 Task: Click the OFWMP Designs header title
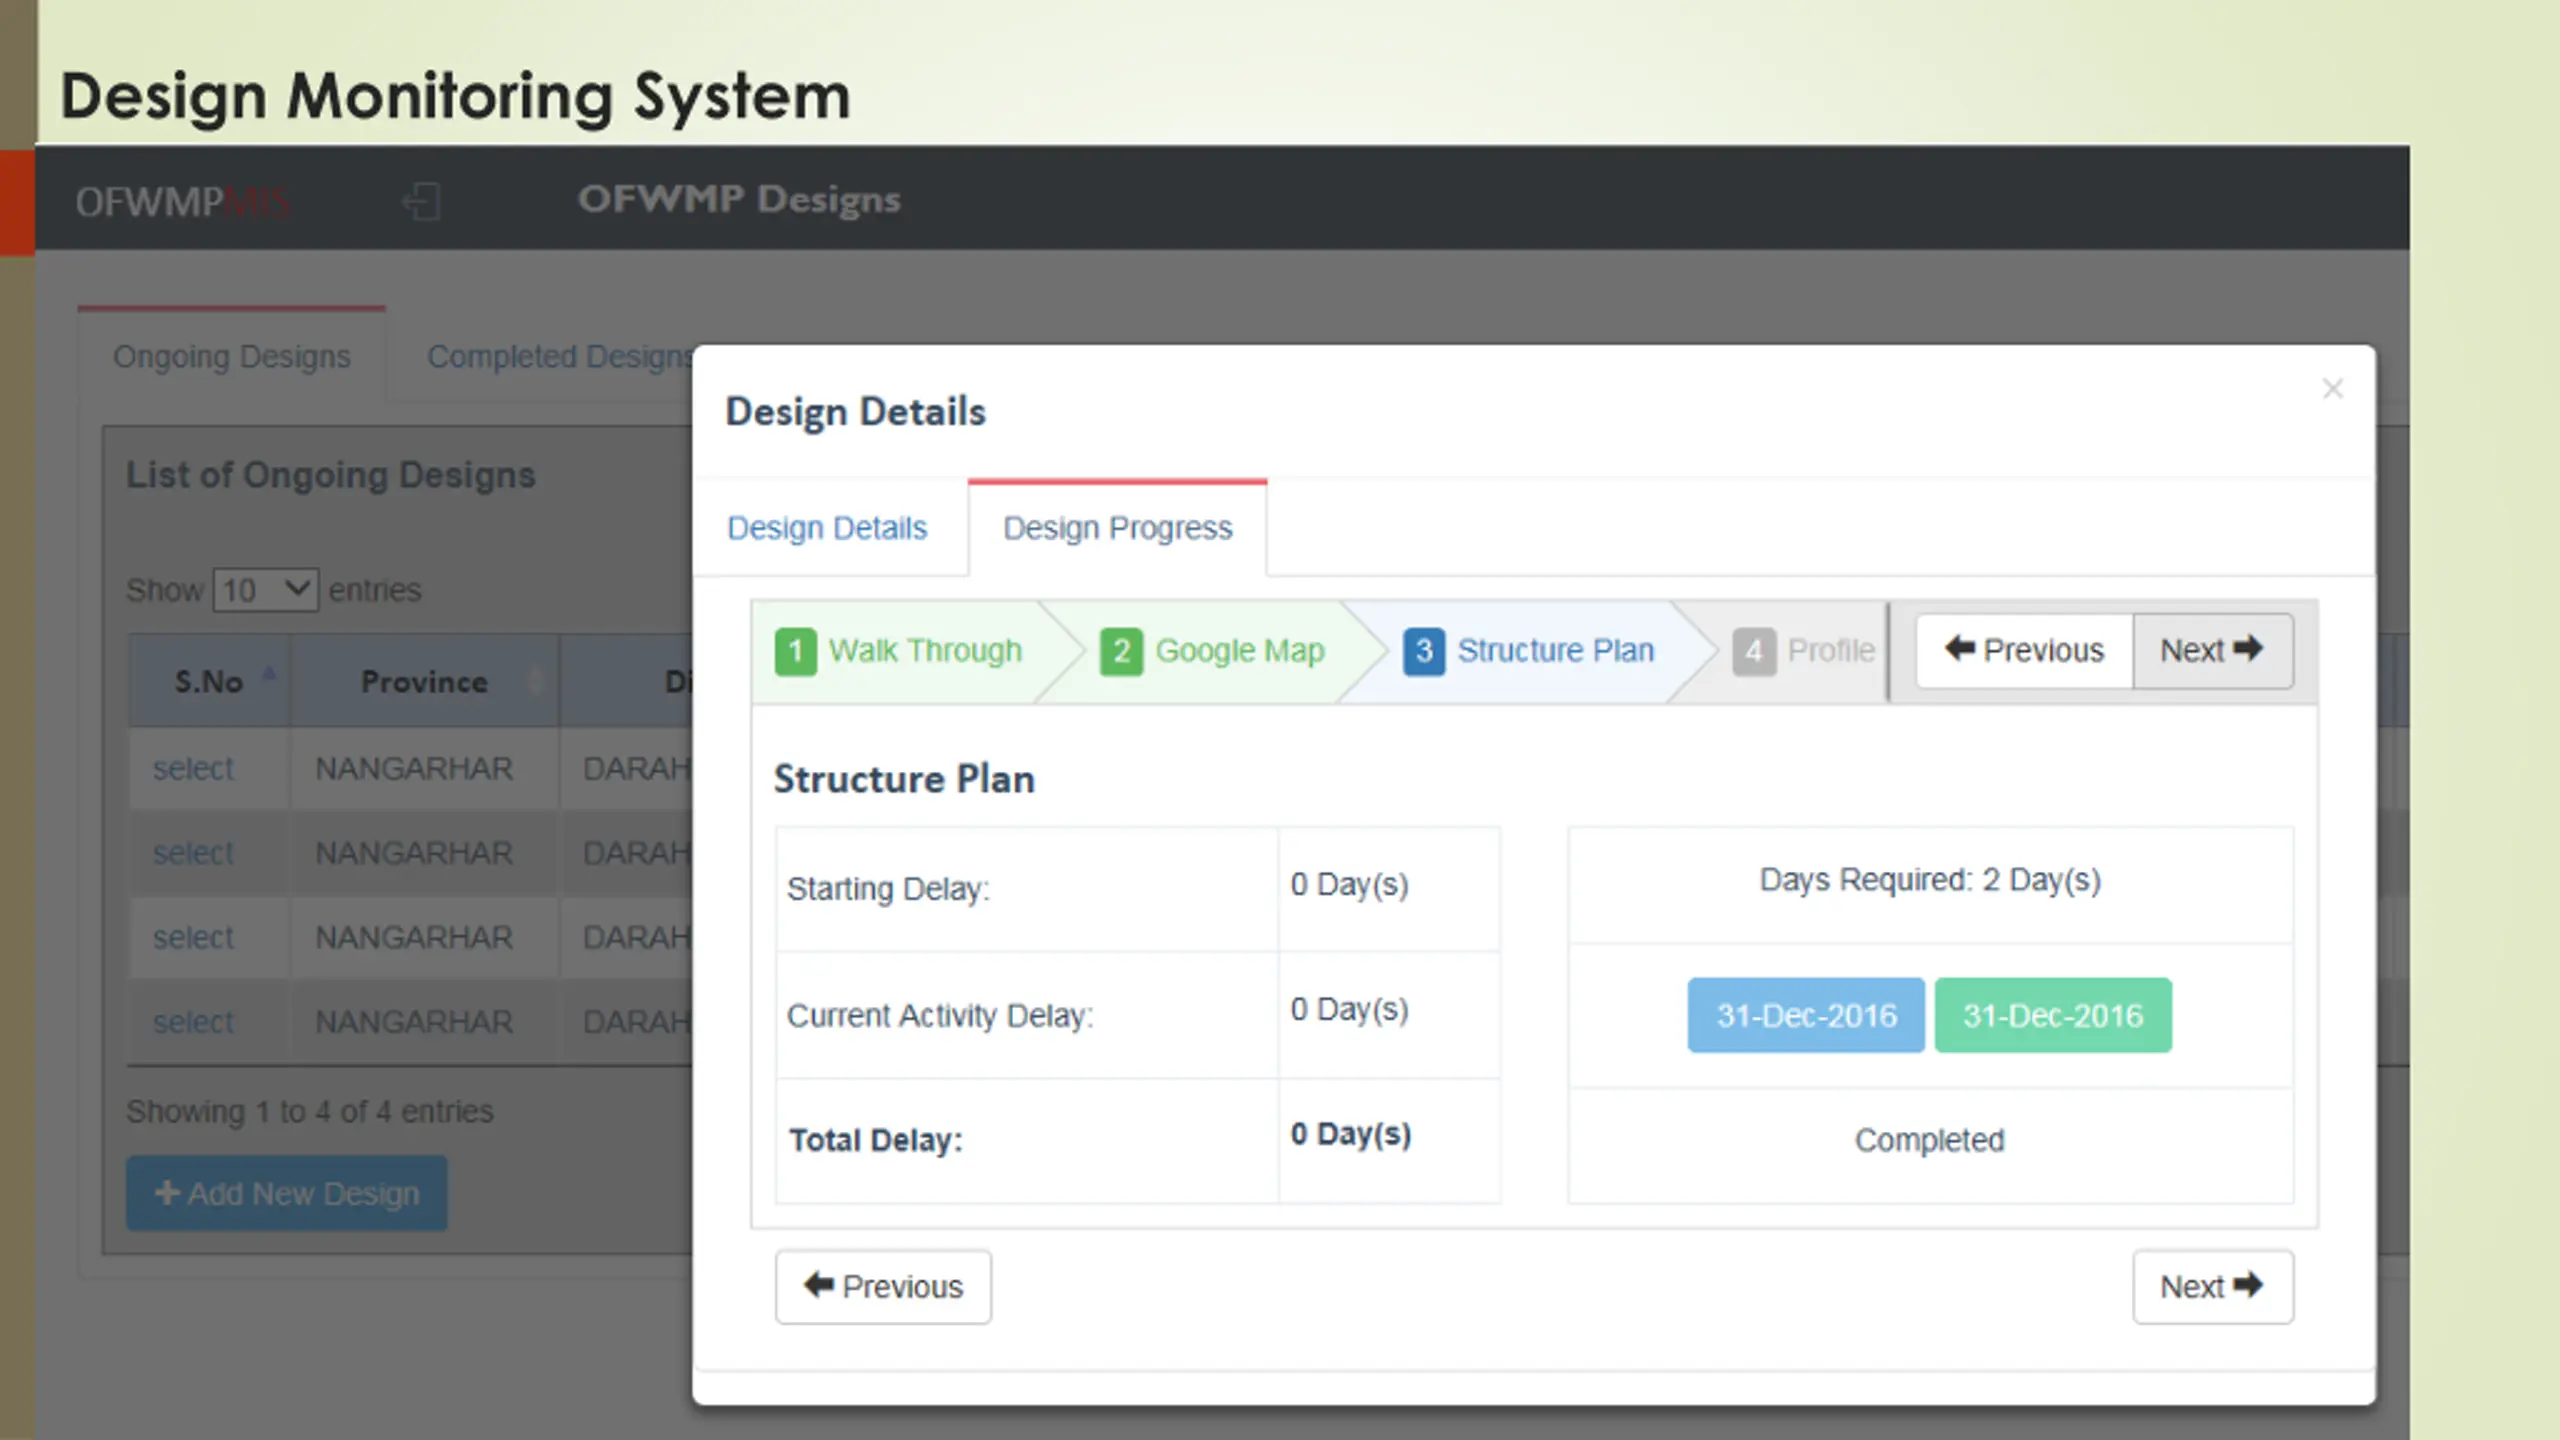point(739,199)
